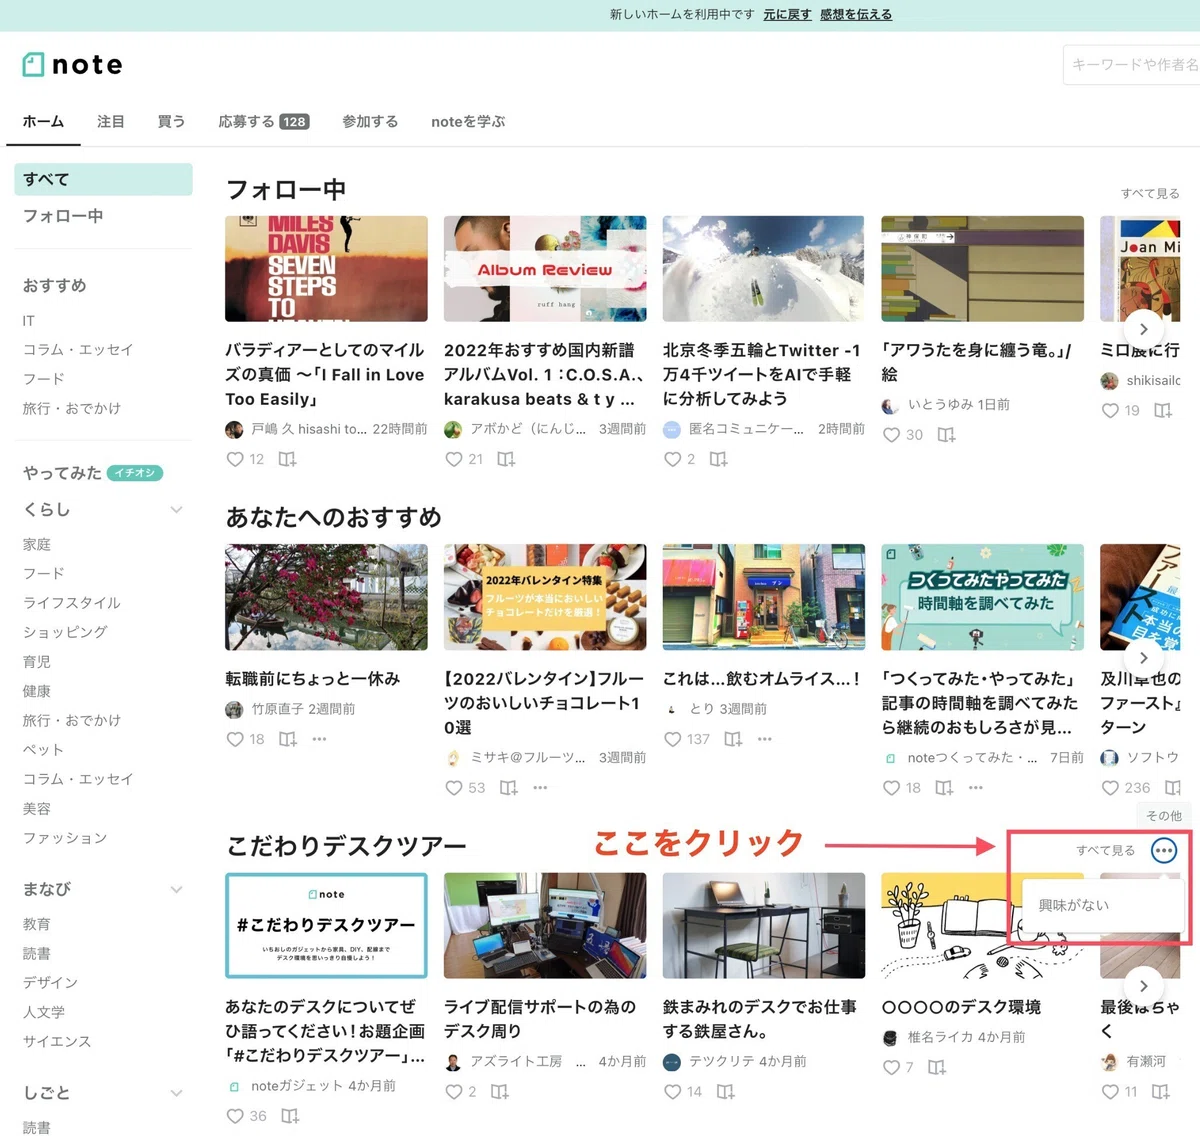Select サイエンス under まなび

[57, 1042]
